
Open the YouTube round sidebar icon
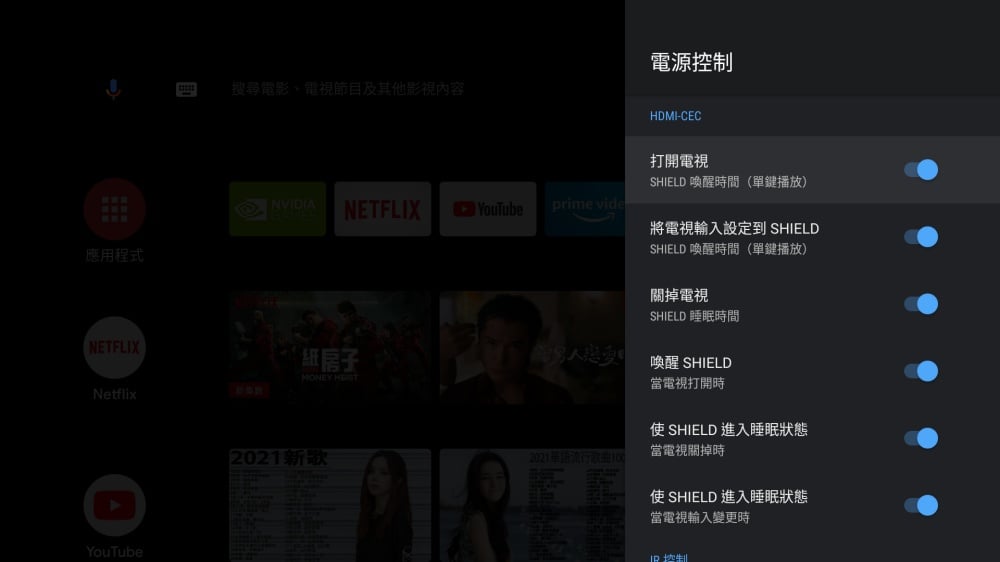(x=114, y=505)
